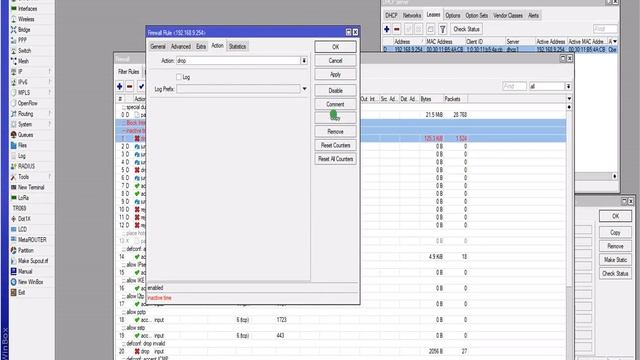The image size is (640, 360).
Task: Click the Find field in Firewall window
Action: pyautogui.click(x=514, y=87)
